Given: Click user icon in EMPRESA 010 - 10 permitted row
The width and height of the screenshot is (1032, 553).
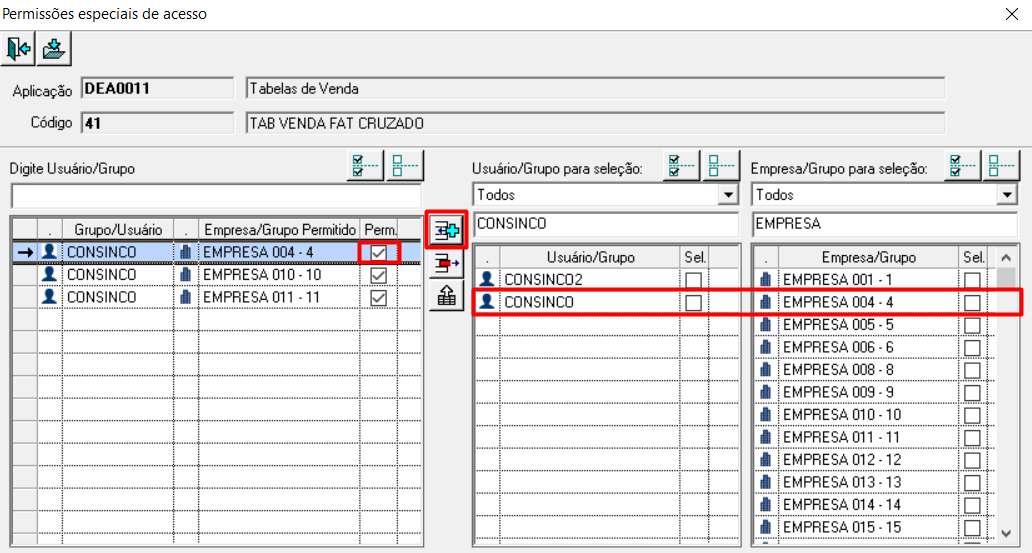Looking at the screenshot, I should point(49,274).
